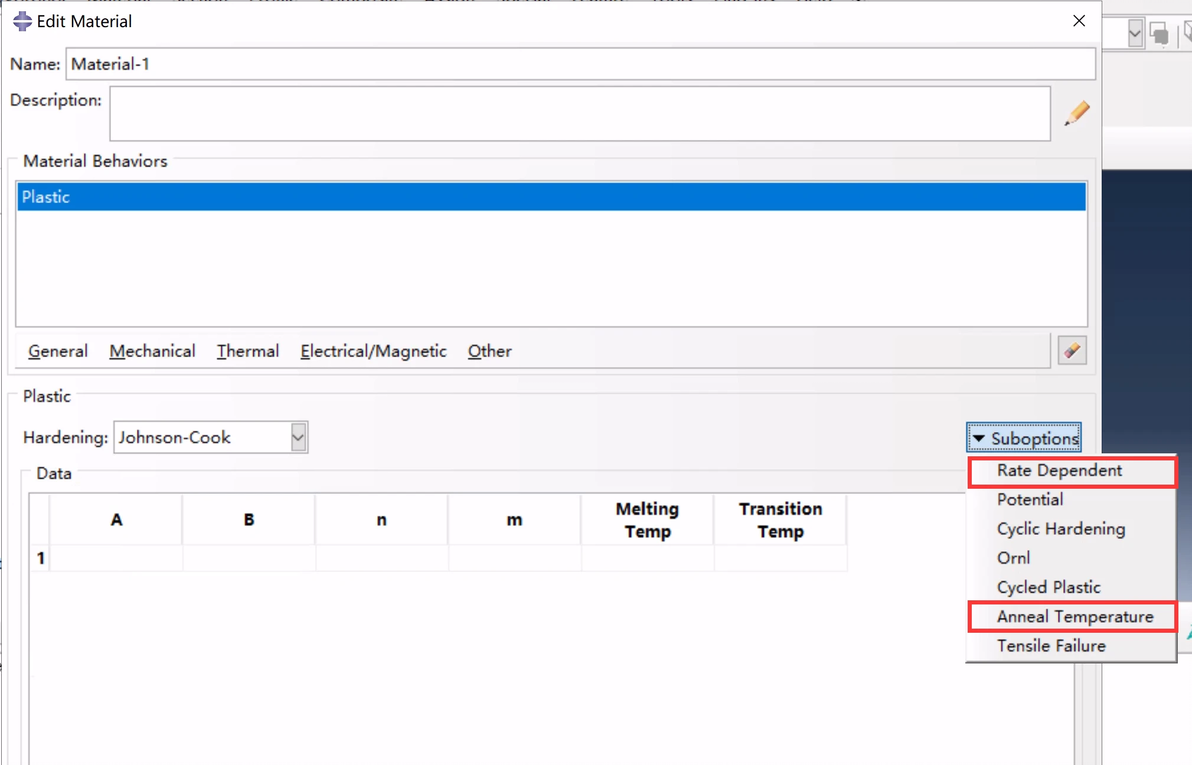
Task: Click the Name field containing Material-1
Action: [581, 64]
